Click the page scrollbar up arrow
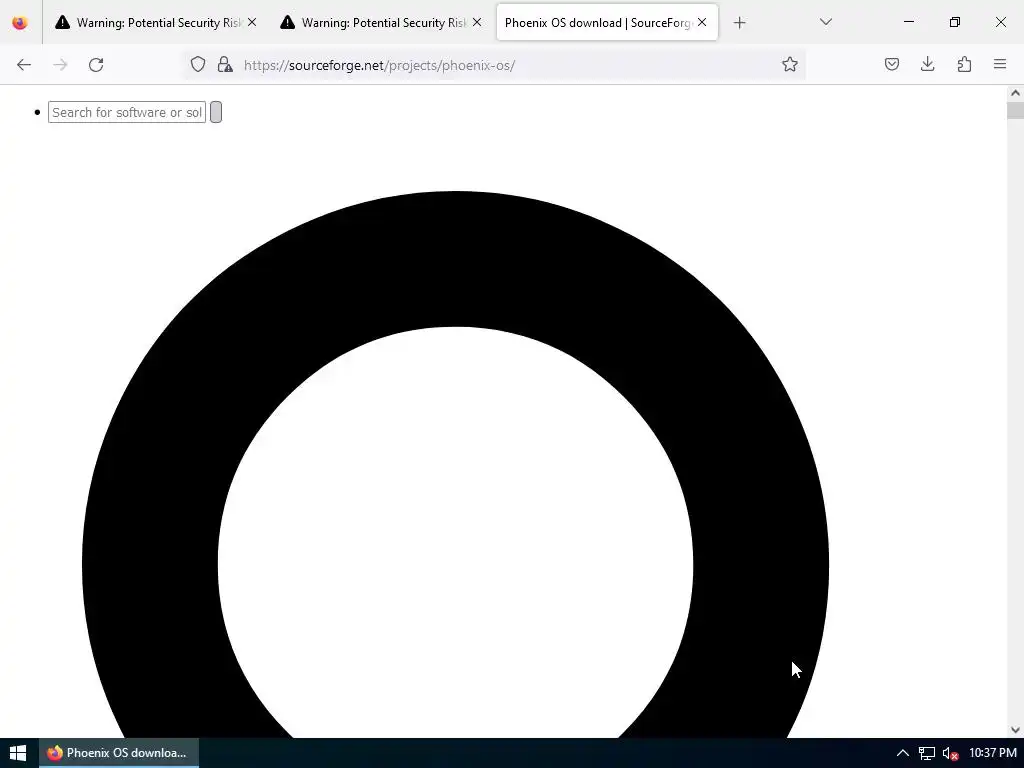This screenshot has height=768, width=1024. 1016,93
